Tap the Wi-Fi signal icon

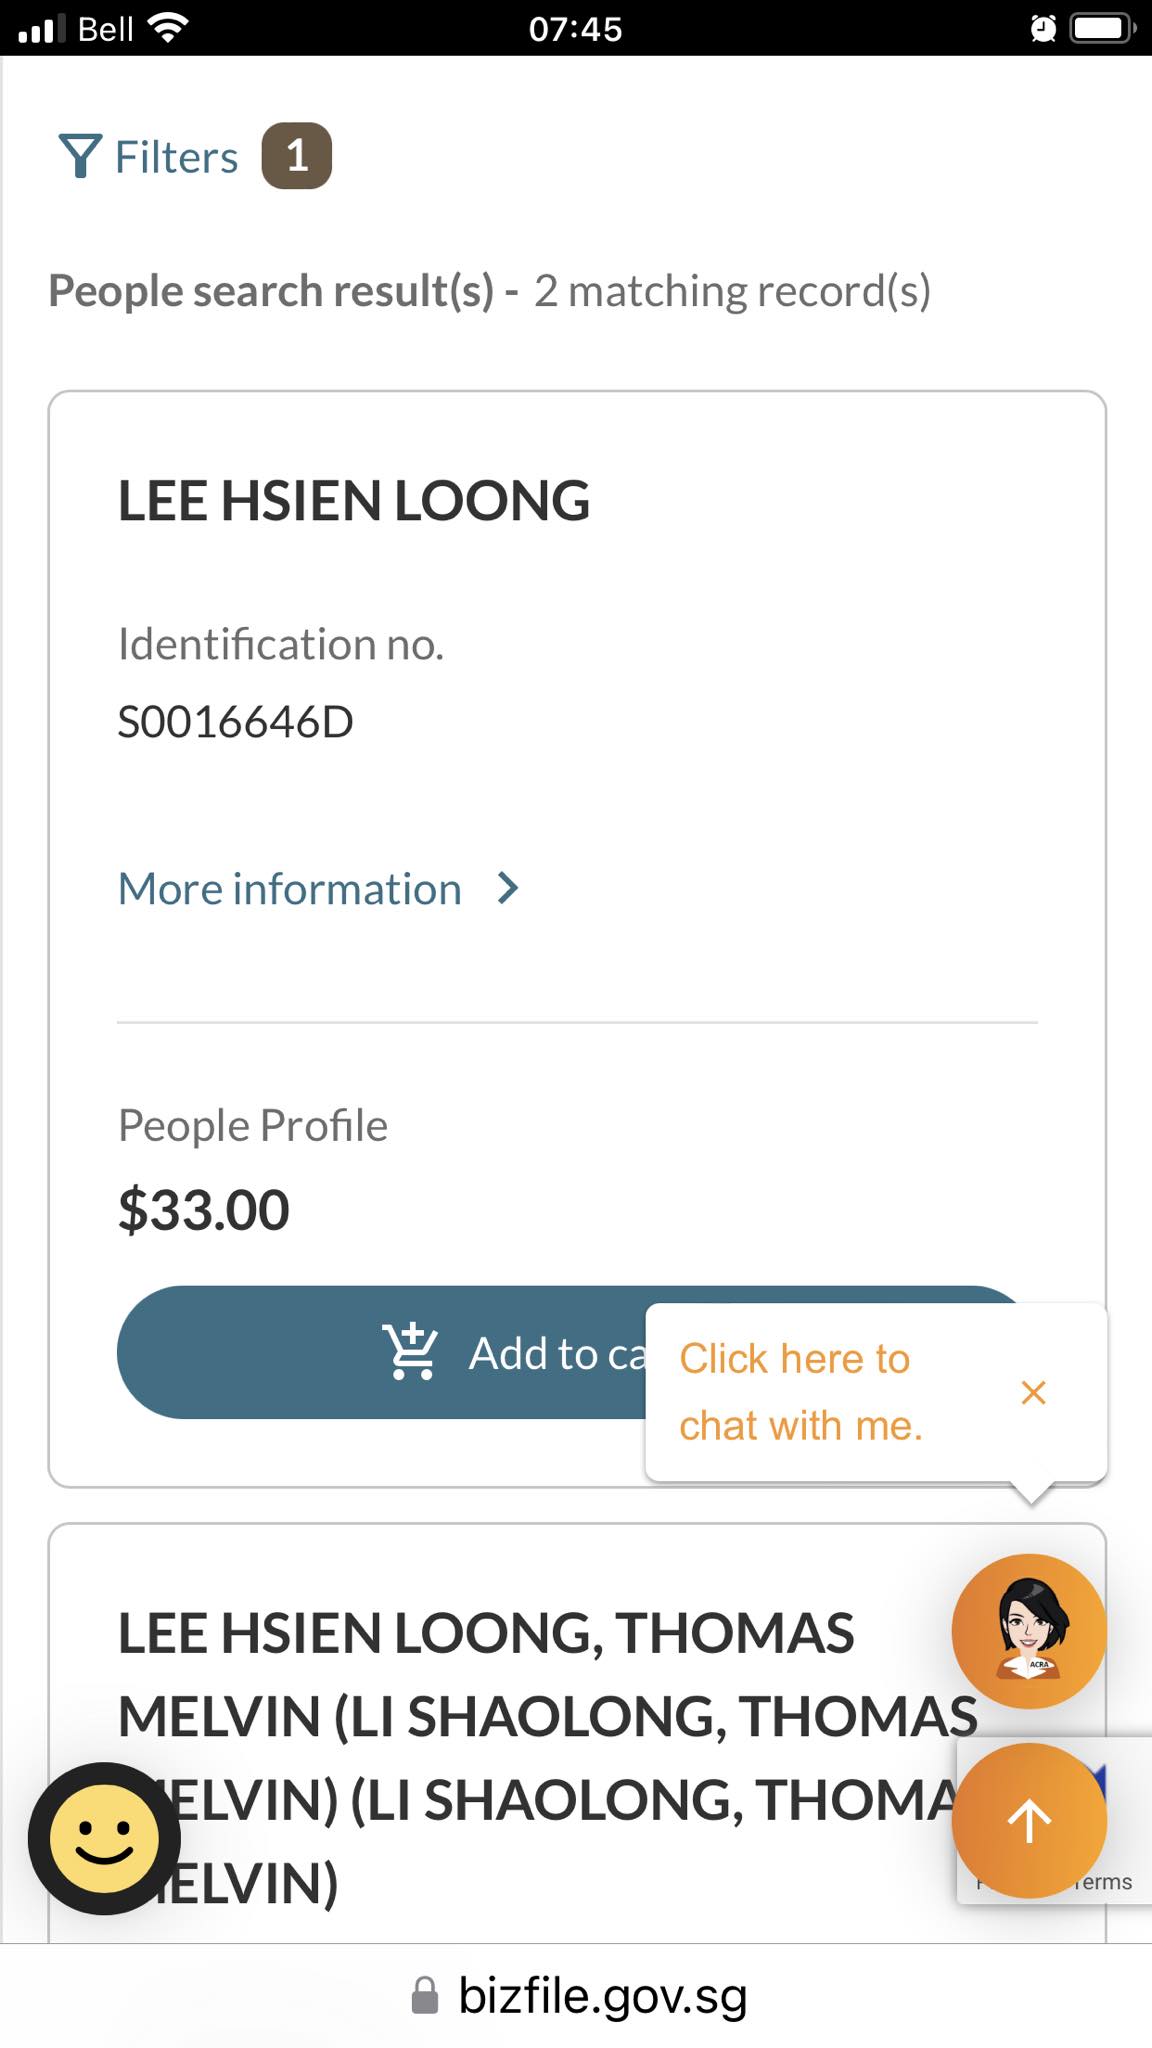[x=168, y=28]
